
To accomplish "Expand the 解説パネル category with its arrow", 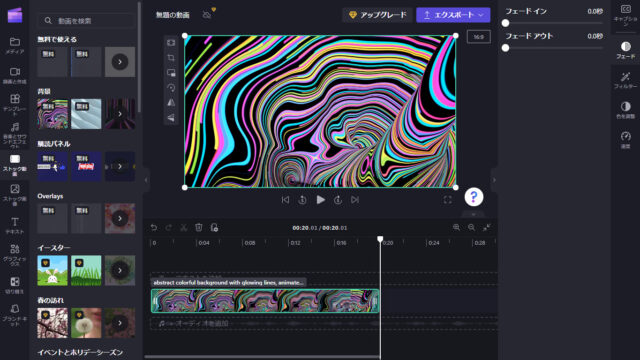I will tap(120, 167).
